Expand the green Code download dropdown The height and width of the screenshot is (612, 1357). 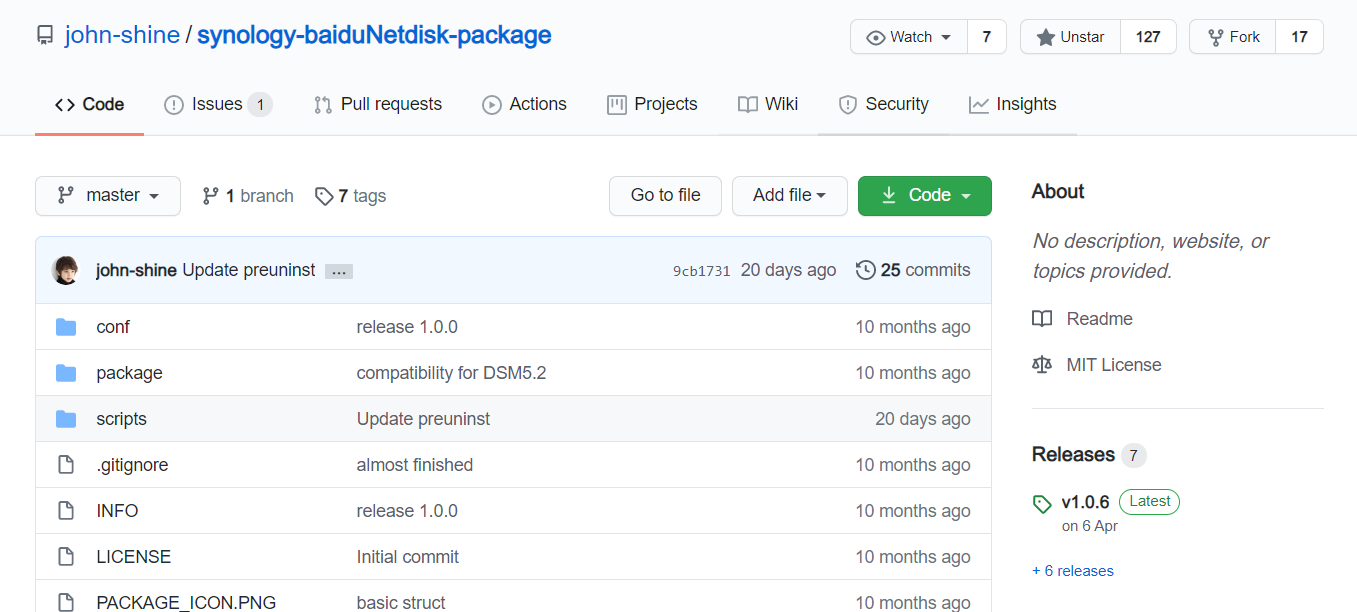point(925,196)
